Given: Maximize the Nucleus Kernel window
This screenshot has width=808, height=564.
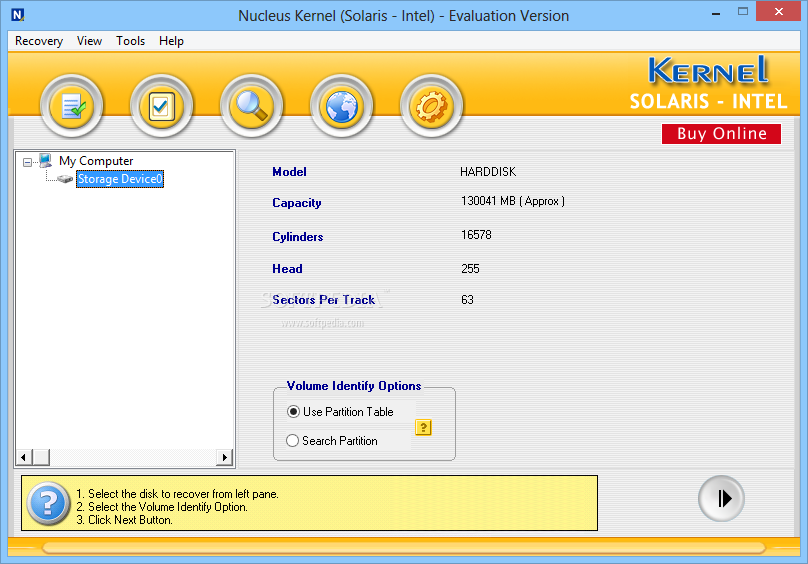Looking at the screenshot, I should coord(743,11).
